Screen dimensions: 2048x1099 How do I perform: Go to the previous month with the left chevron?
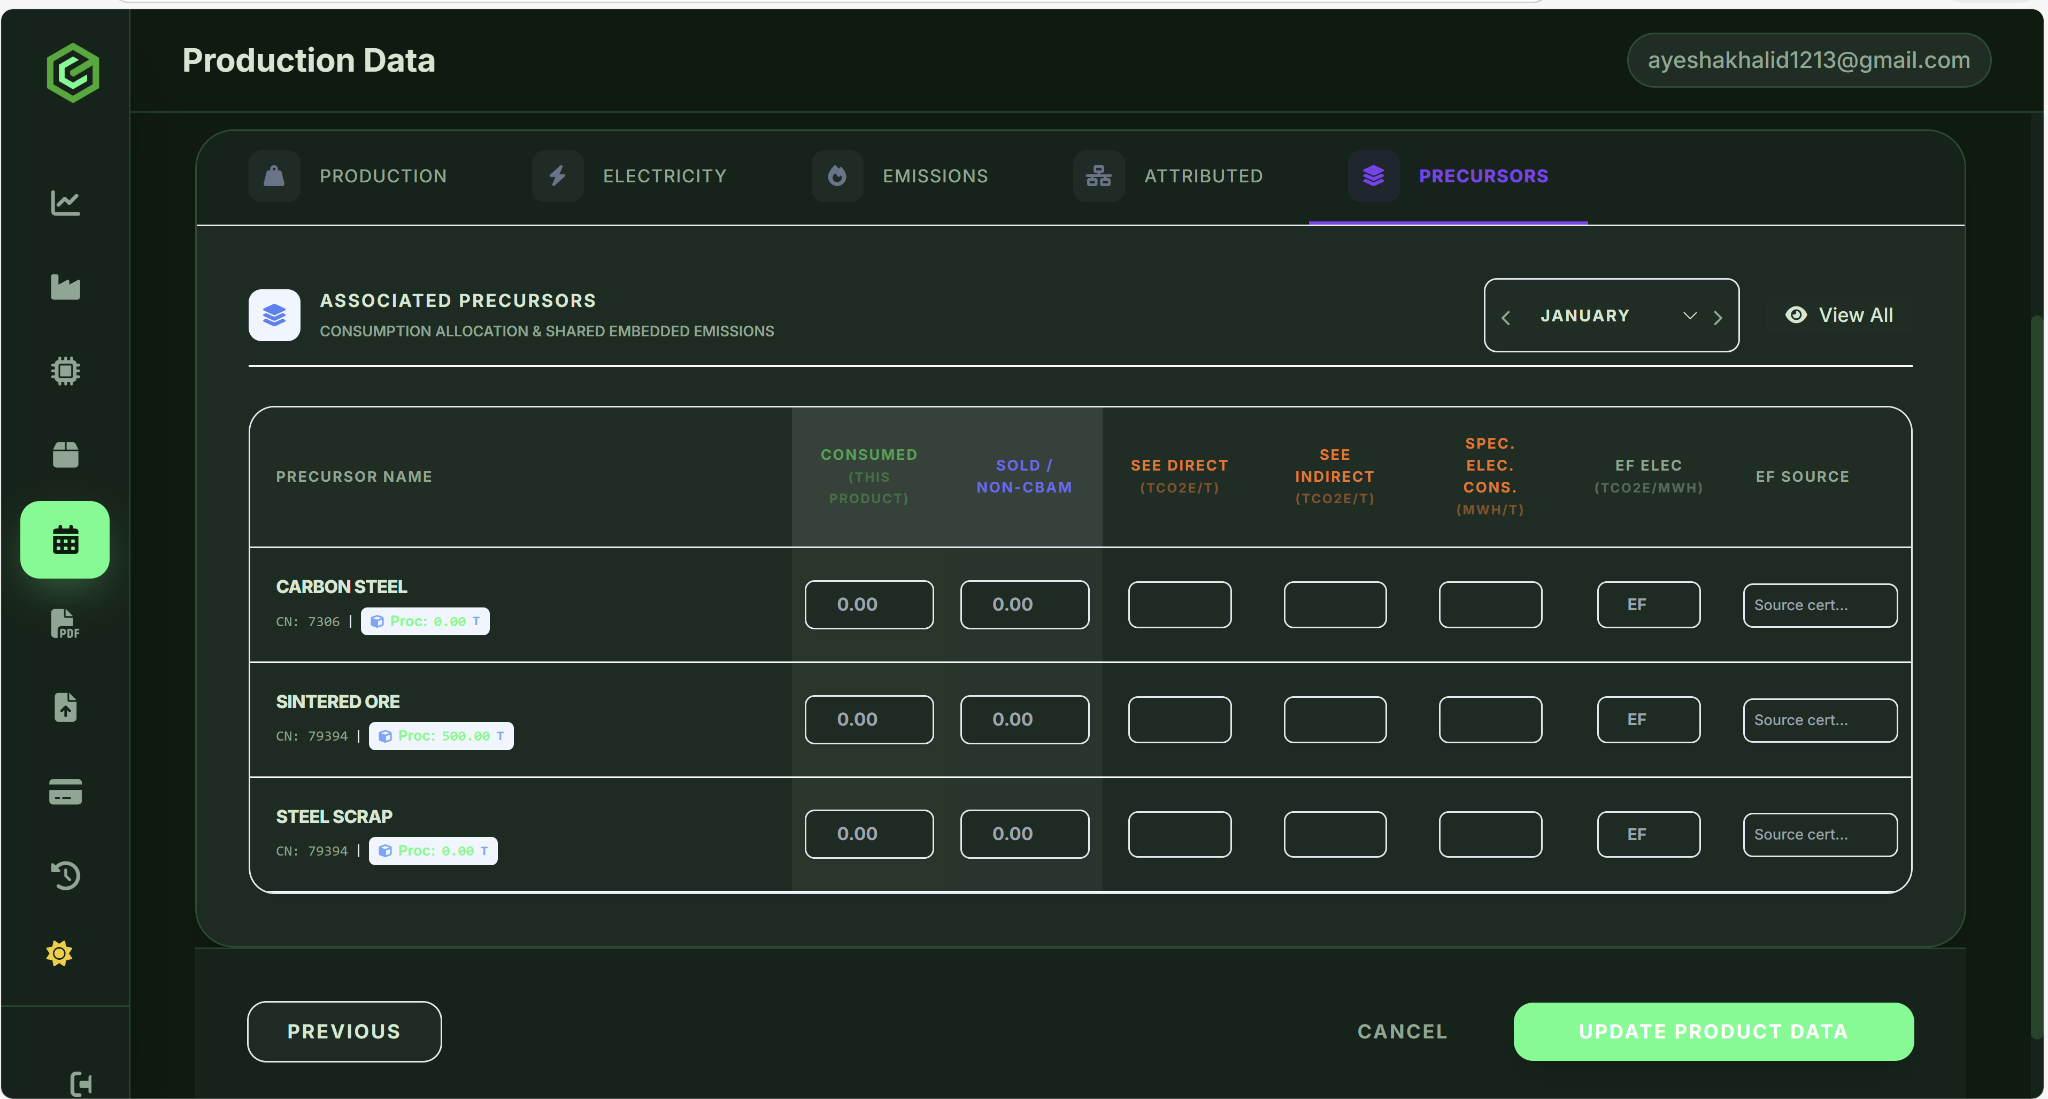[x=1506, y=317]
